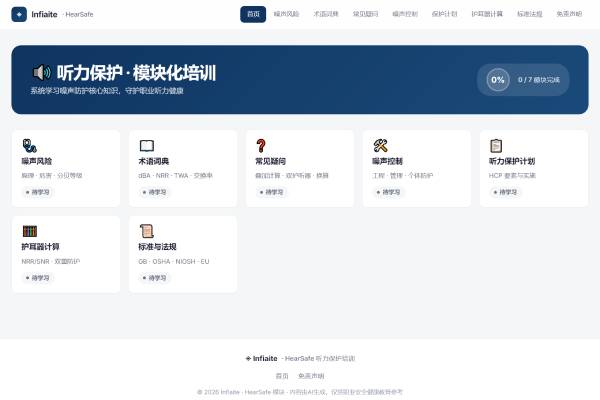Click the Infiaite name in the footer
This screenshot has height=400, width=600.
coord(265,359)
